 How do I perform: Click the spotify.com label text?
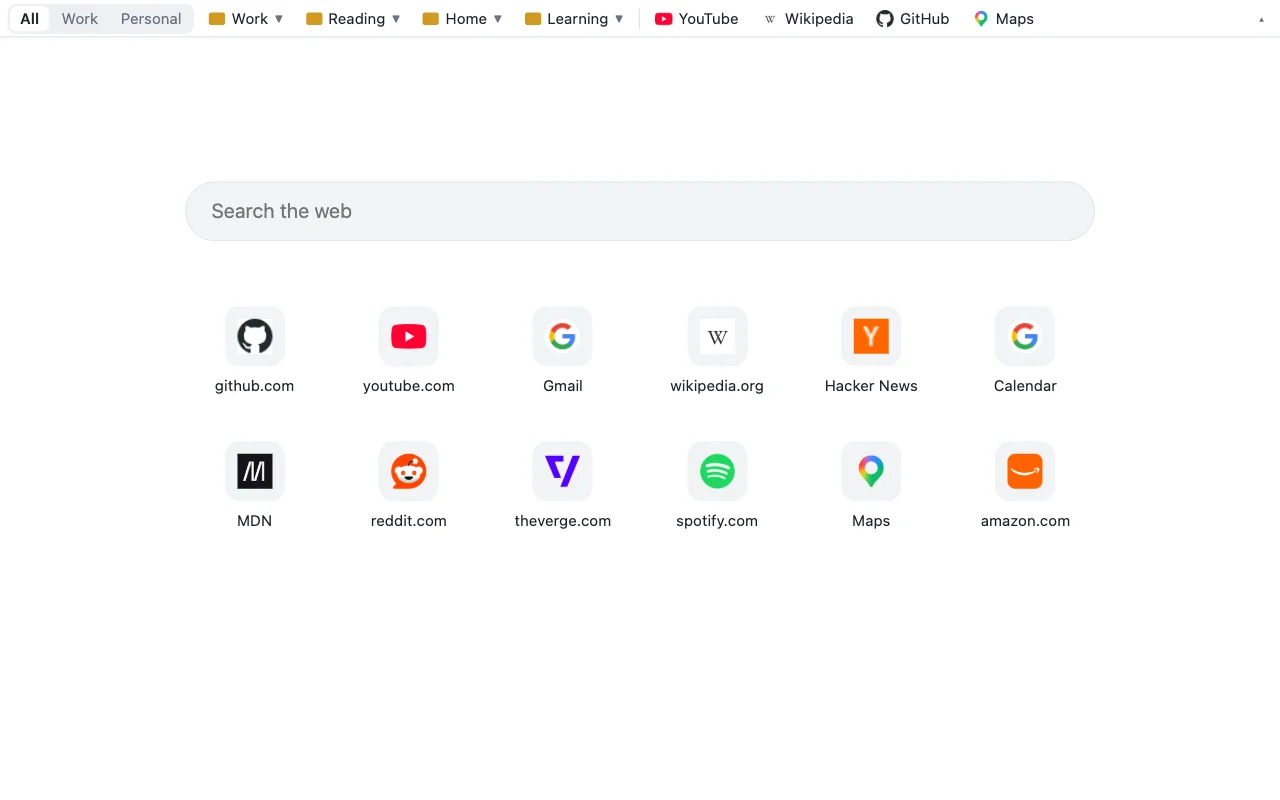717,521
